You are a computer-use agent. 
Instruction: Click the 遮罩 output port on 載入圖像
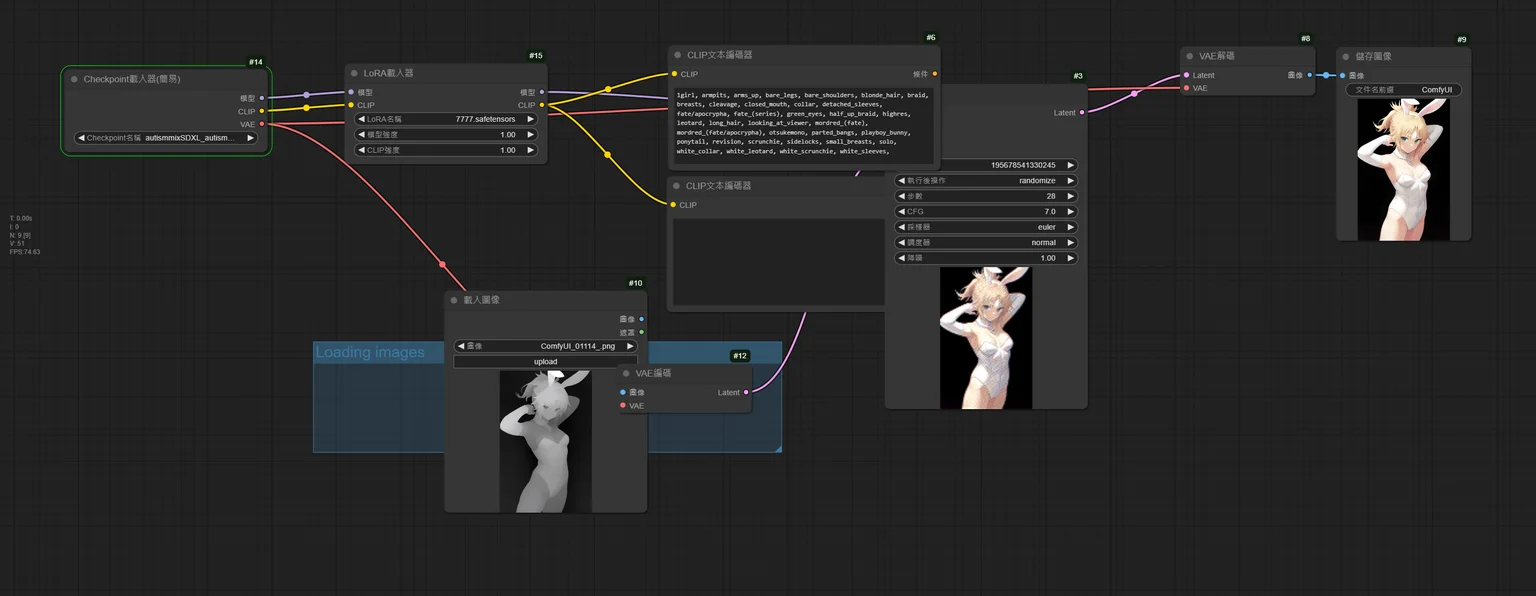coord(641,332)
